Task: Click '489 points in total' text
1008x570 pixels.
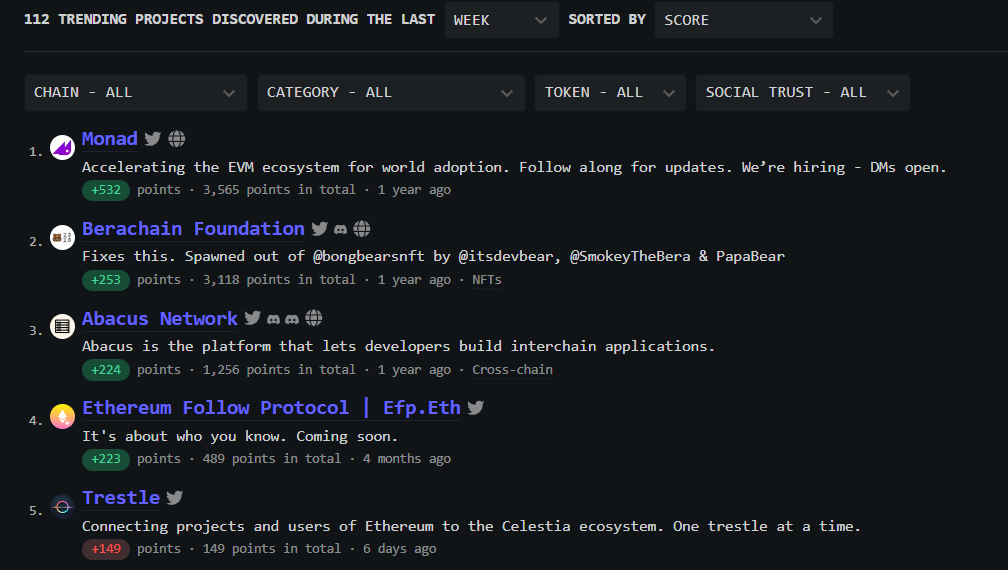Action: [x=272, y=459]
